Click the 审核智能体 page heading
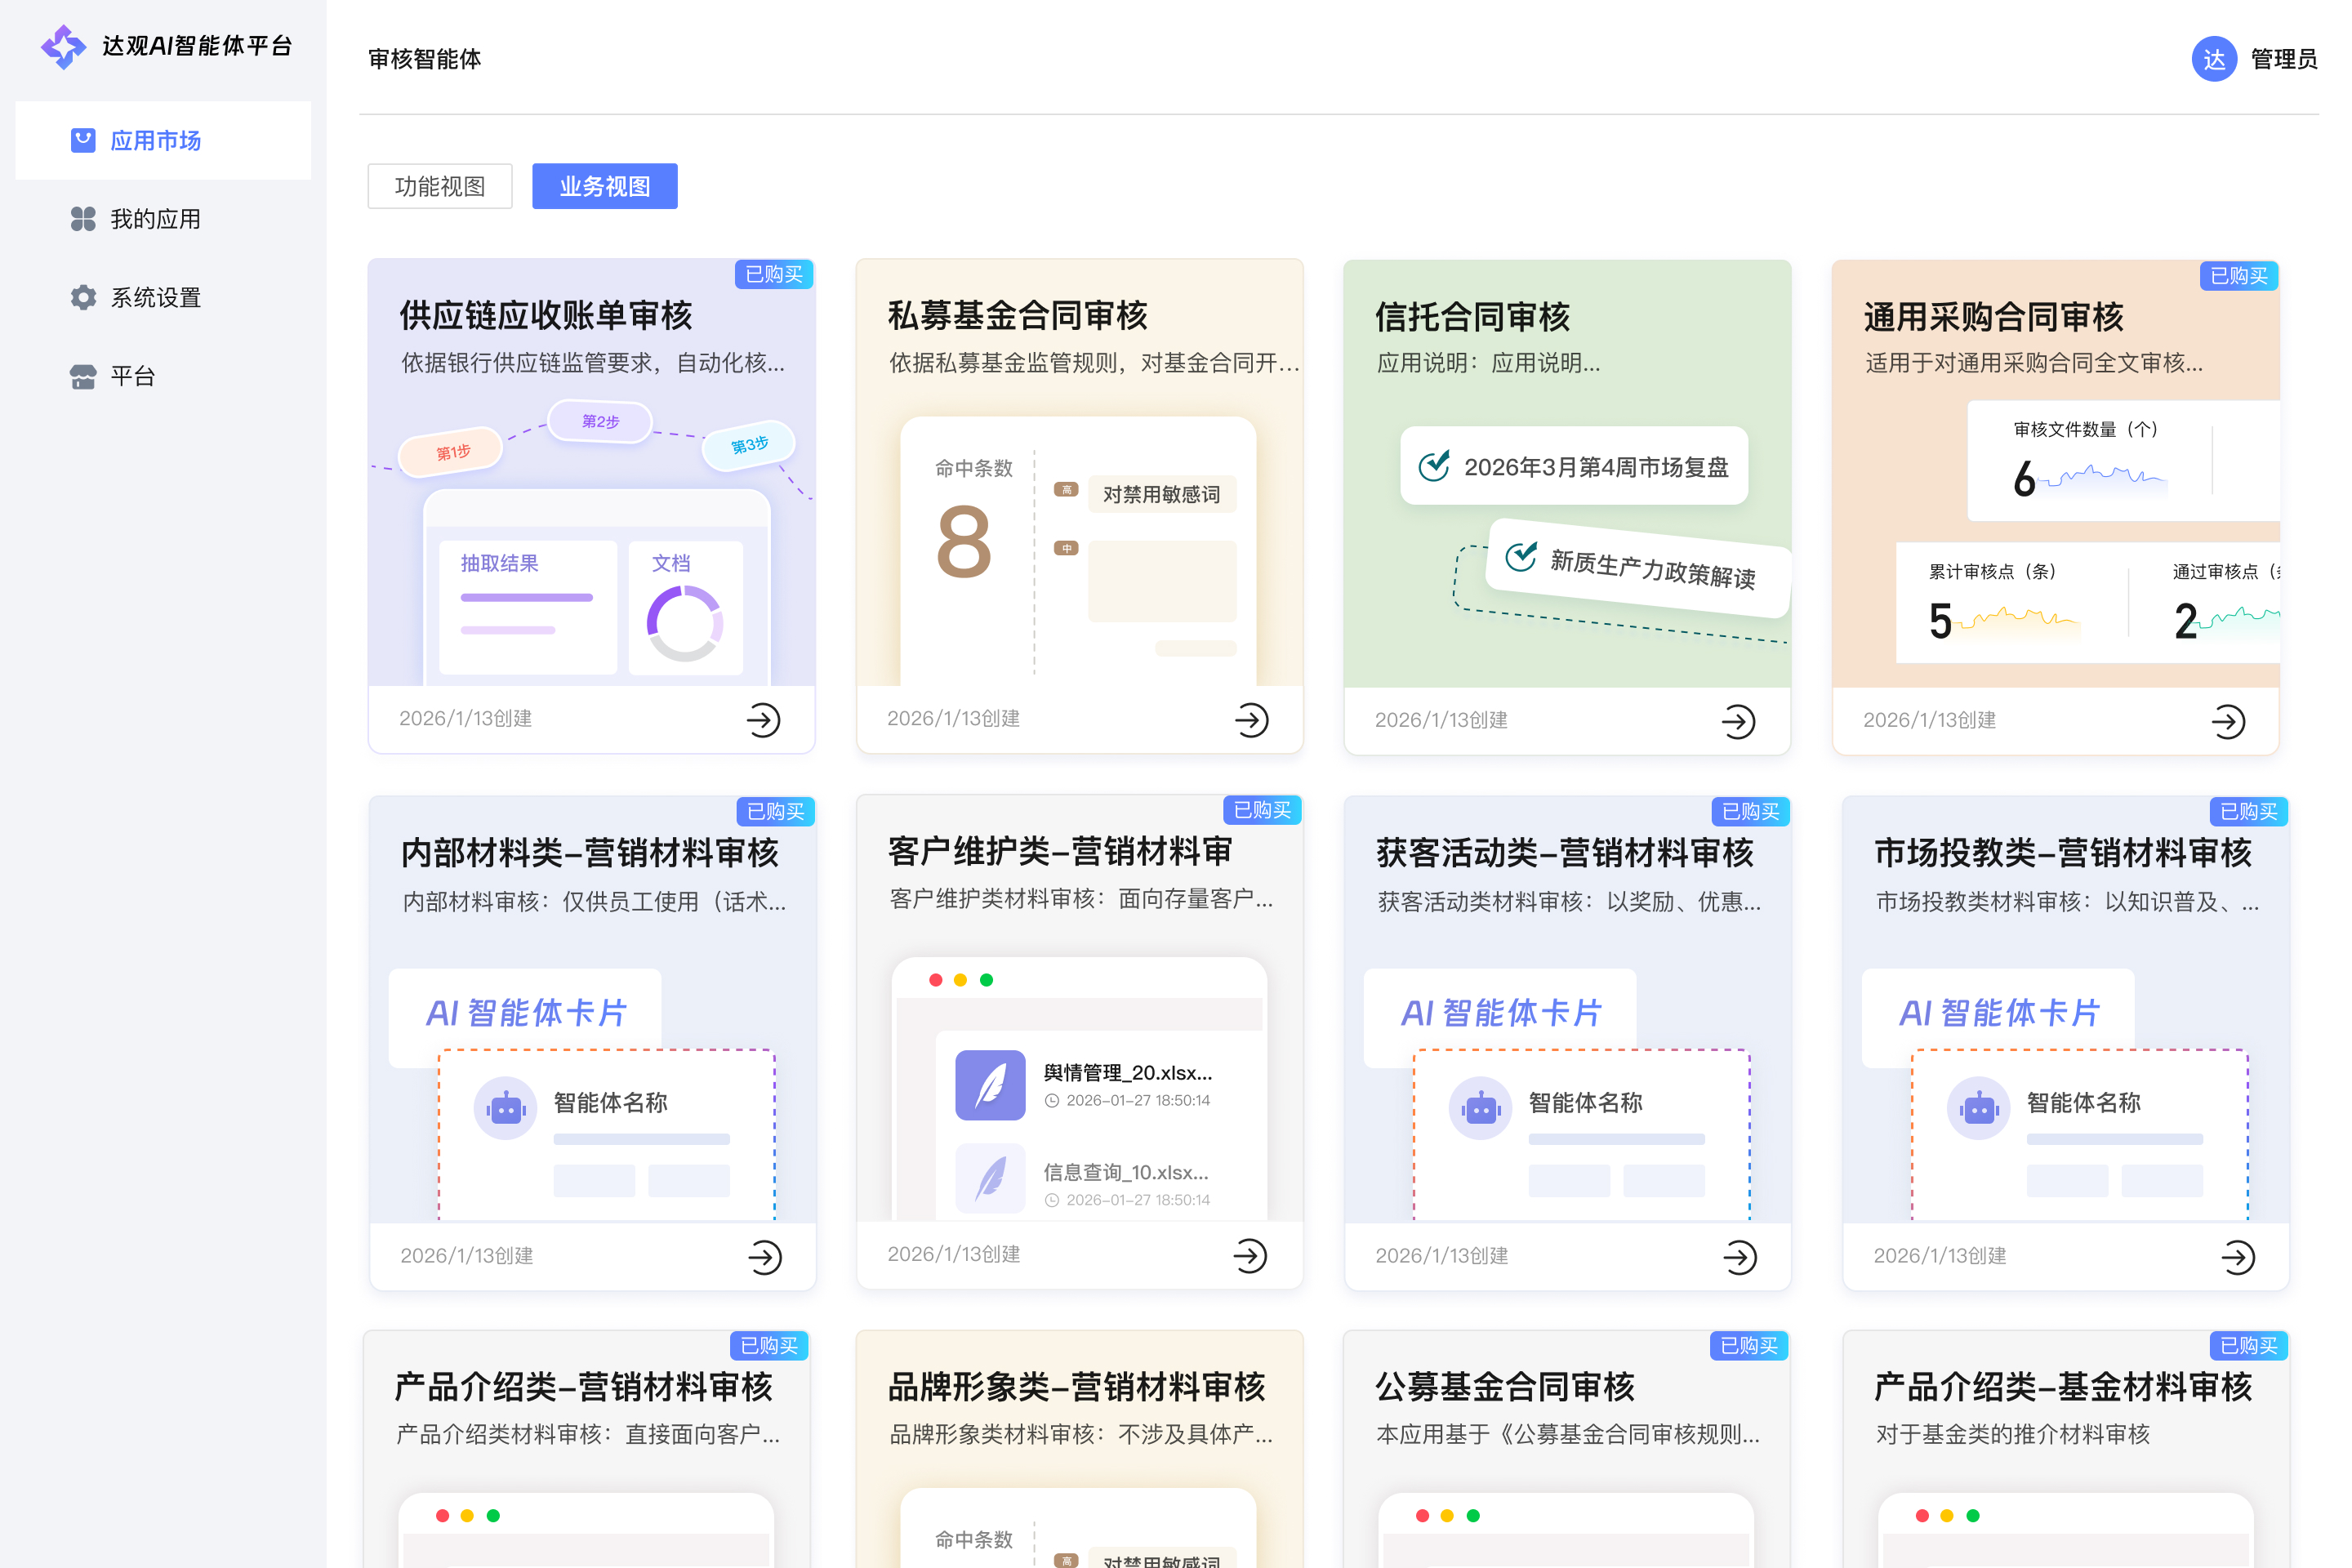This screenshot has width=2352, height=1568. pyautogui.click(x=424, y=59)
